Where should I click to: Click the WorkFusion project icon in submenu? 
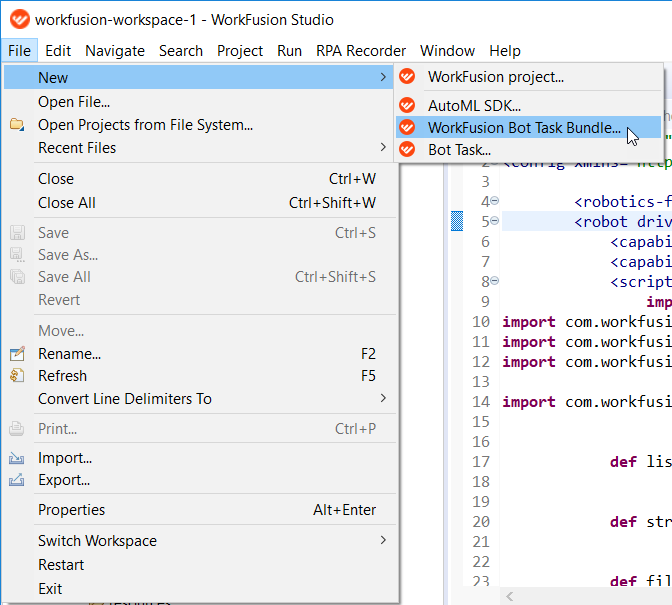coord(407,77)
